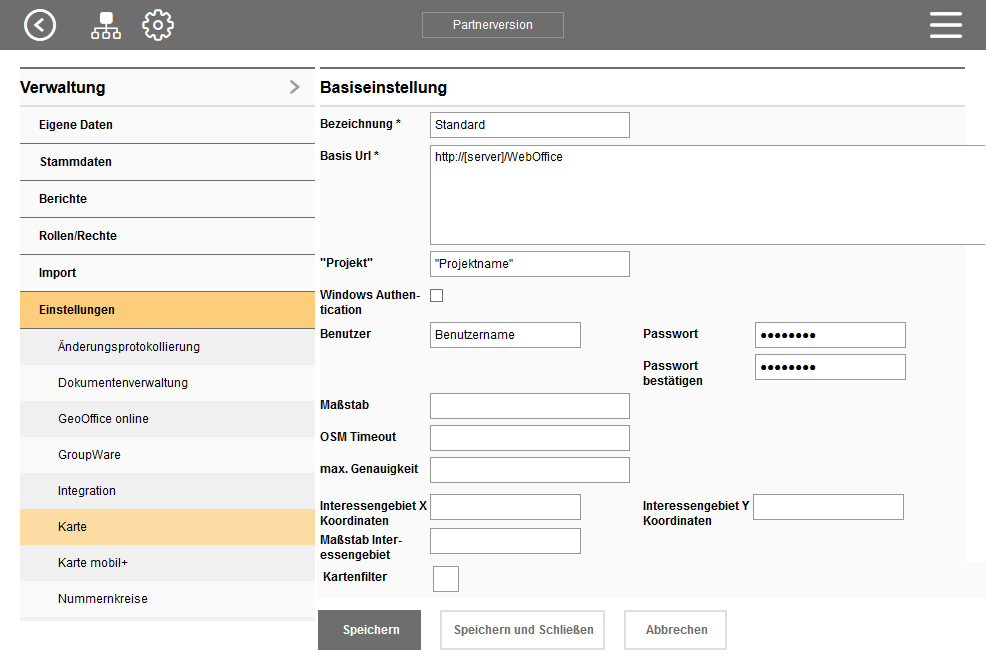Select Rollen/Rechte in the sidebar
986x660 pixels.
[x=167, y=236]
